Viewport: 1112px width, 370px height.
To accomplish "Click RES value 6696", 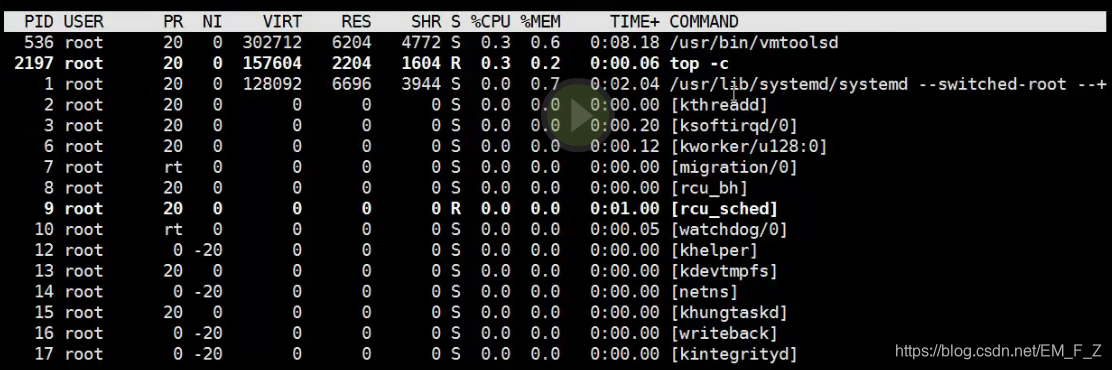I will 352,84.
